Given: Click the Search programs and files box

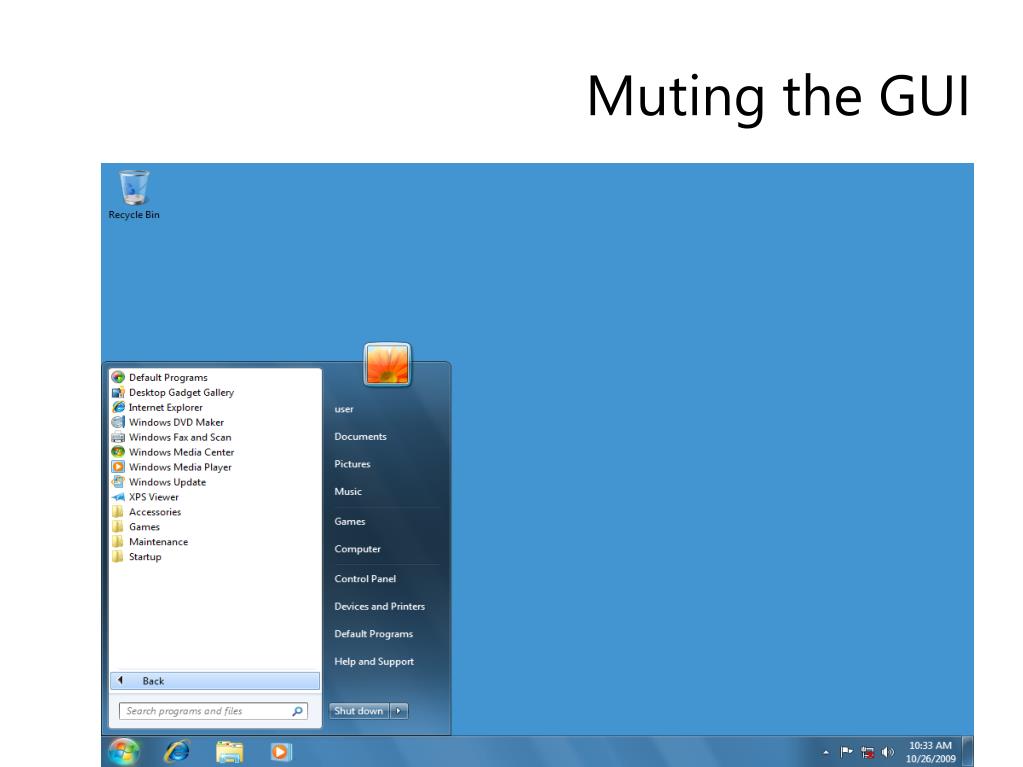Looking at the screenshot, I should point(213,711).
